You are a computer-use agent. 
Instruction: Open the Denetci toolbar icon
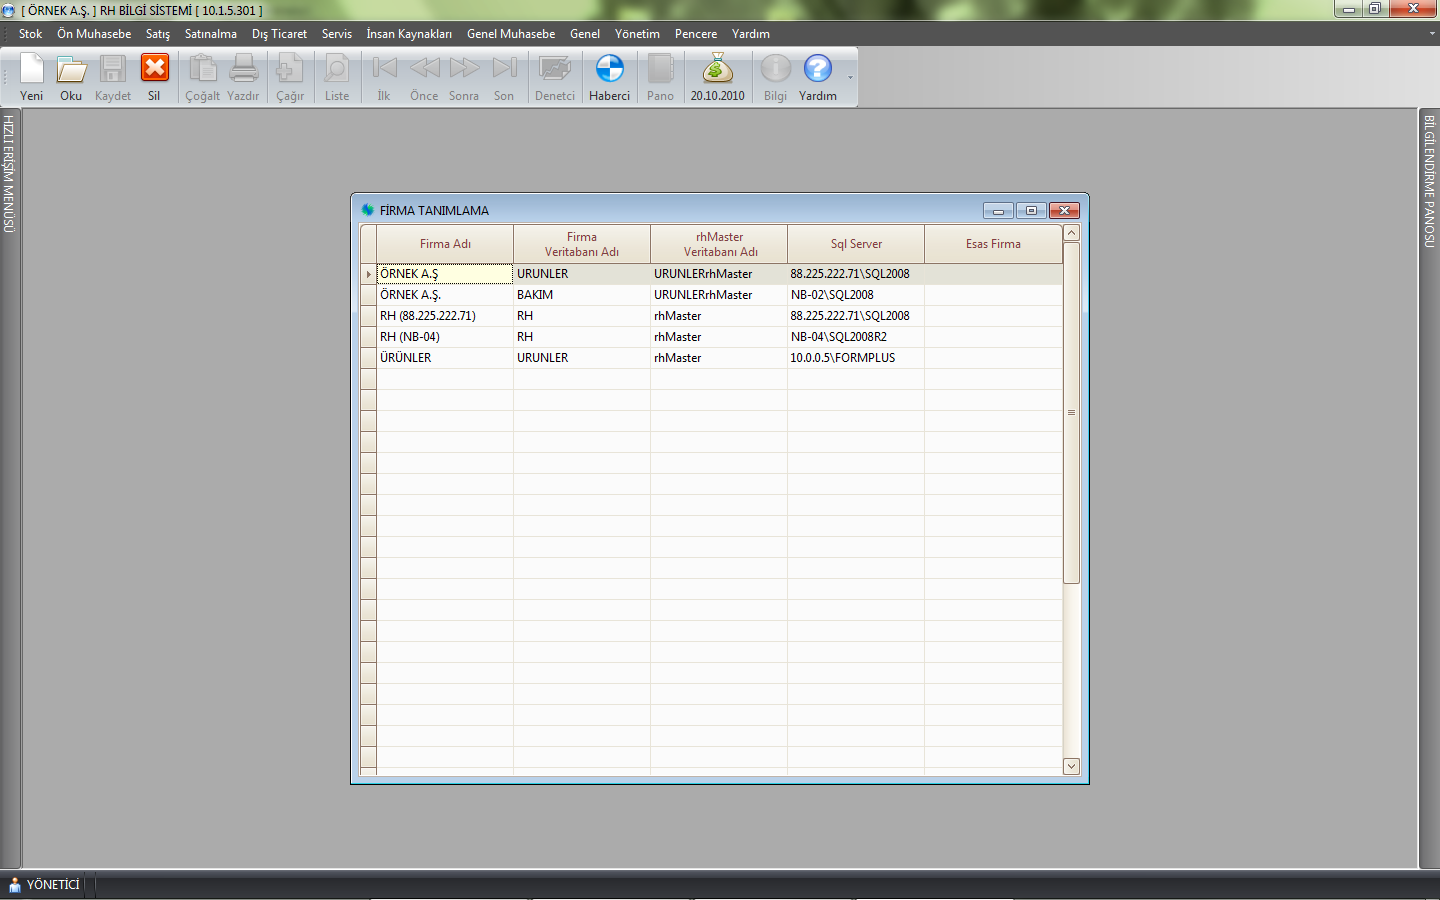[x=554, y=77]
